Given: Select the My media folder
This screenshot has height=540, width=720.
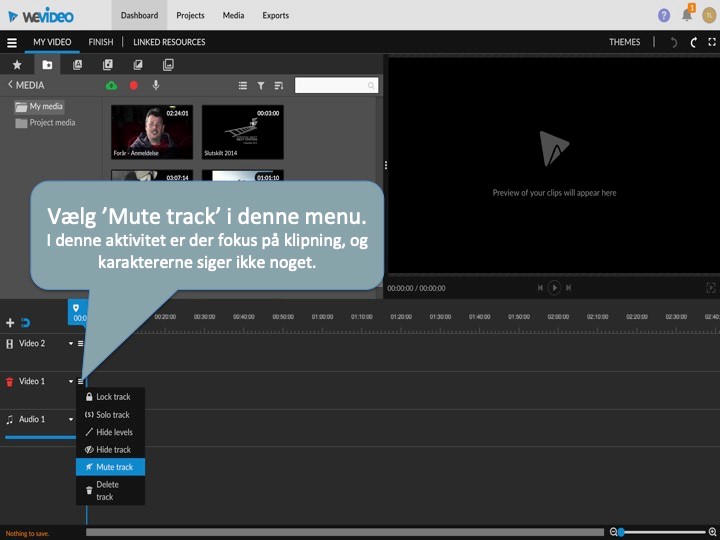Looking at the screenshot, I should click(x=39, y=107).
